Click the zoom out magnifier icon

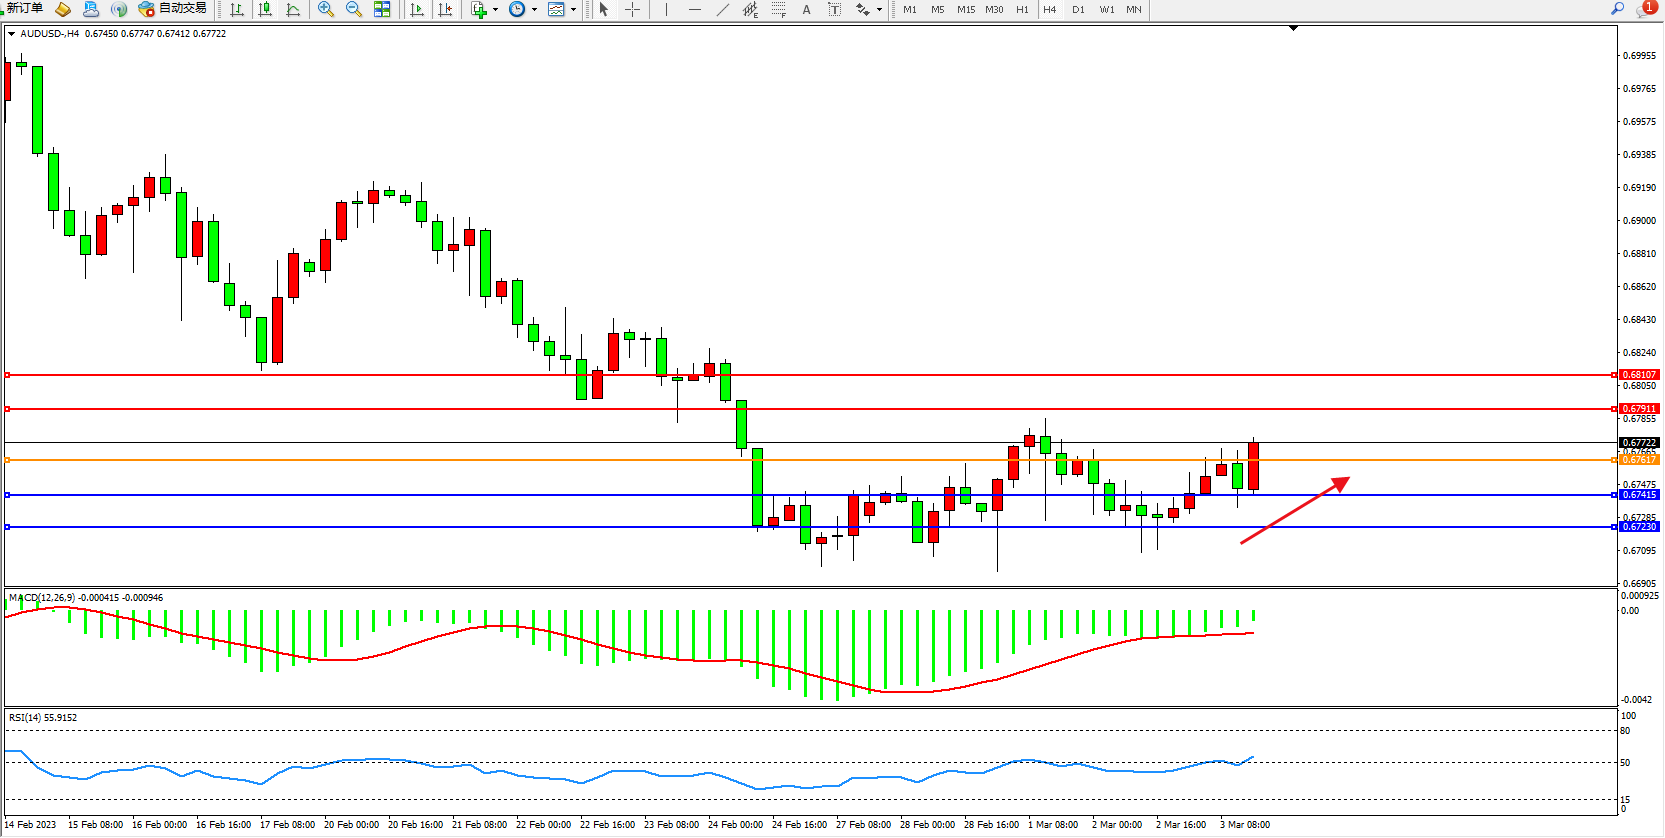click(354, 9)
